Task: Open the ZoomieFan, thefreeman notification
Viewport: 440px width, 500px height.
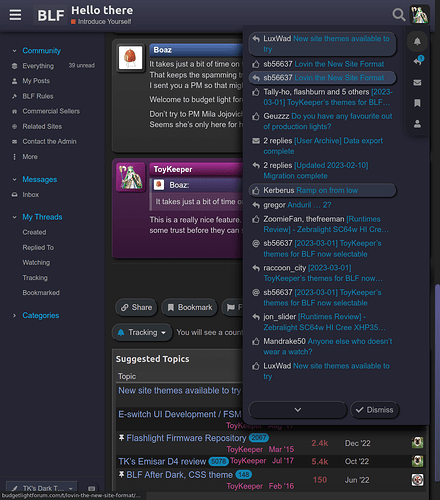Action: pyautogui.click(x=322, y=224)
